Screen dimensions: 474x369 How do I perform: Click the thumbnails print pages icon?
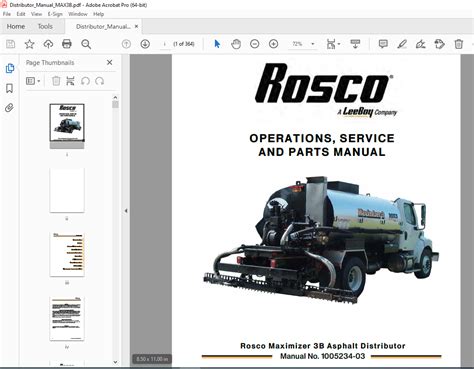[70, 81]
